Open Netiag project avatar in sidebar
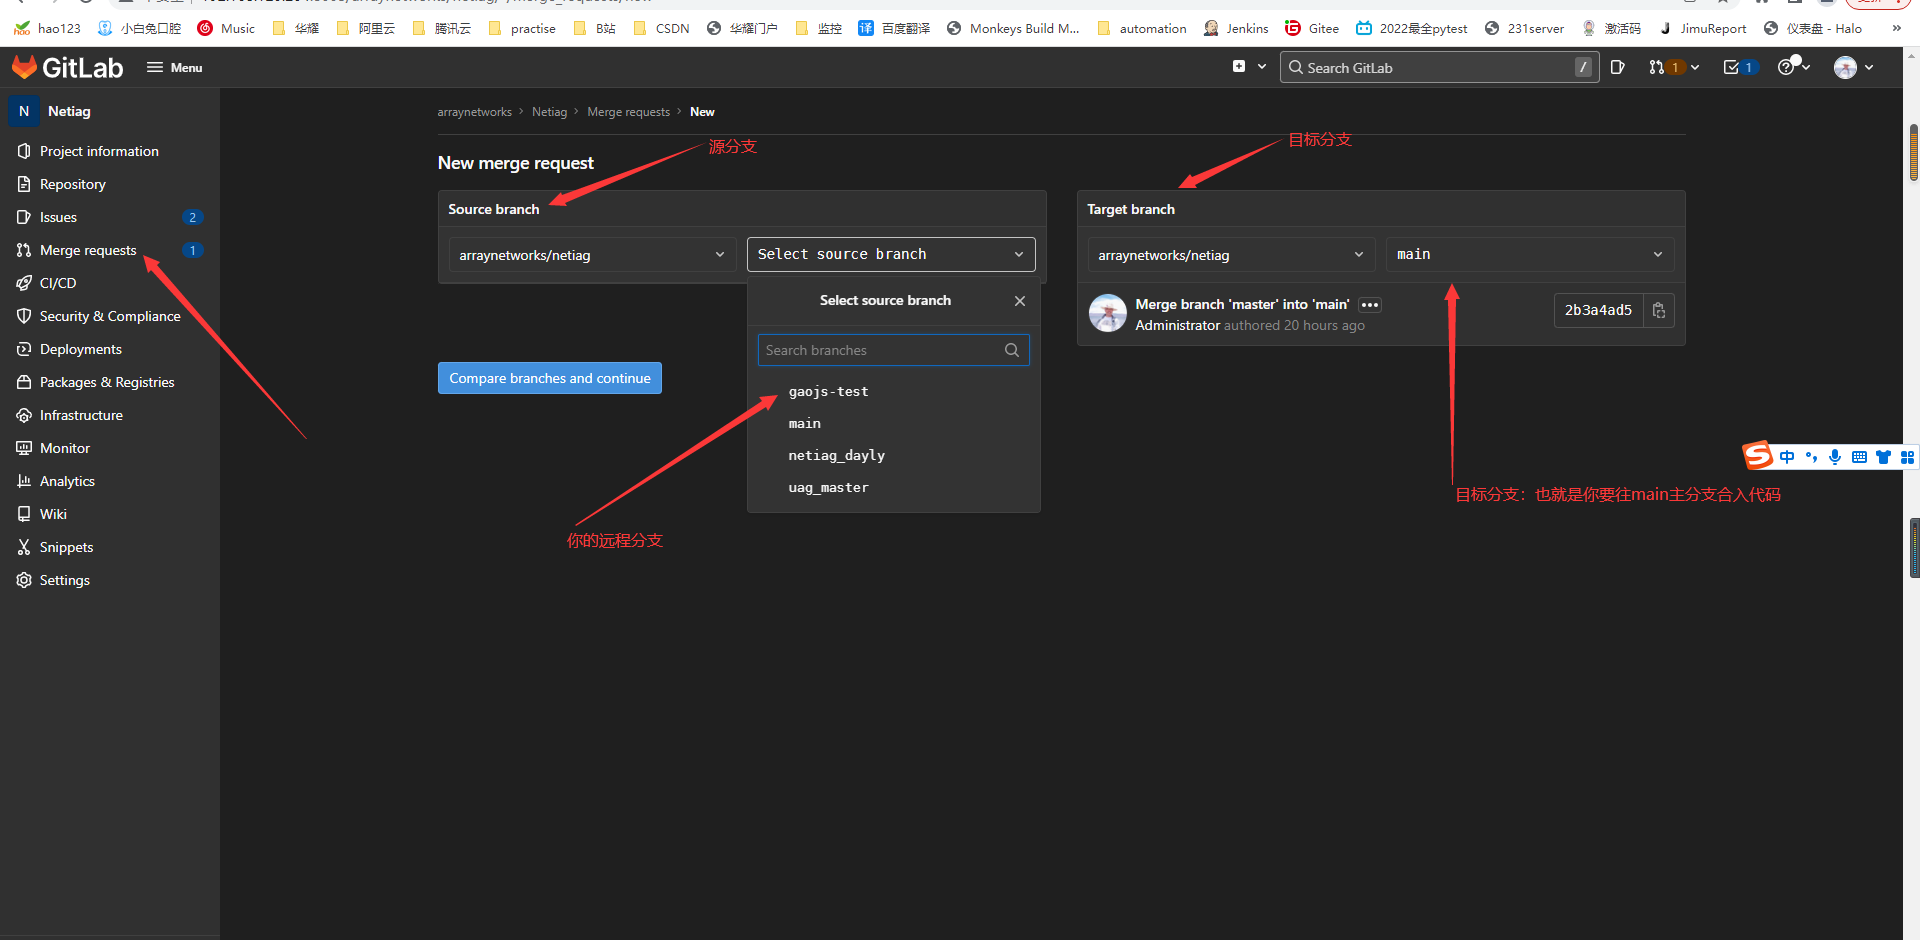The width and height of the screenshot is (1920, 940). pyautogui.click(x=24, y=111)
